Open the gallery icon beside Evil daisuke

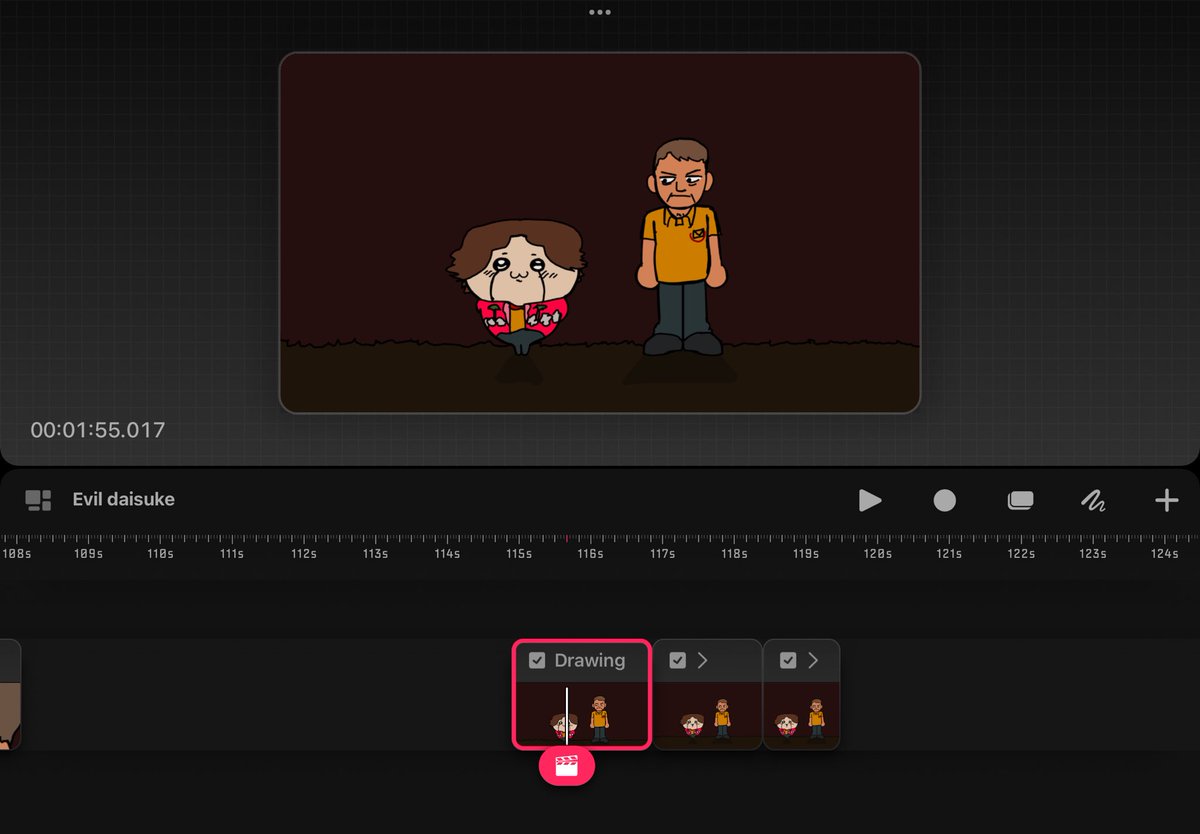pos(38,500)
